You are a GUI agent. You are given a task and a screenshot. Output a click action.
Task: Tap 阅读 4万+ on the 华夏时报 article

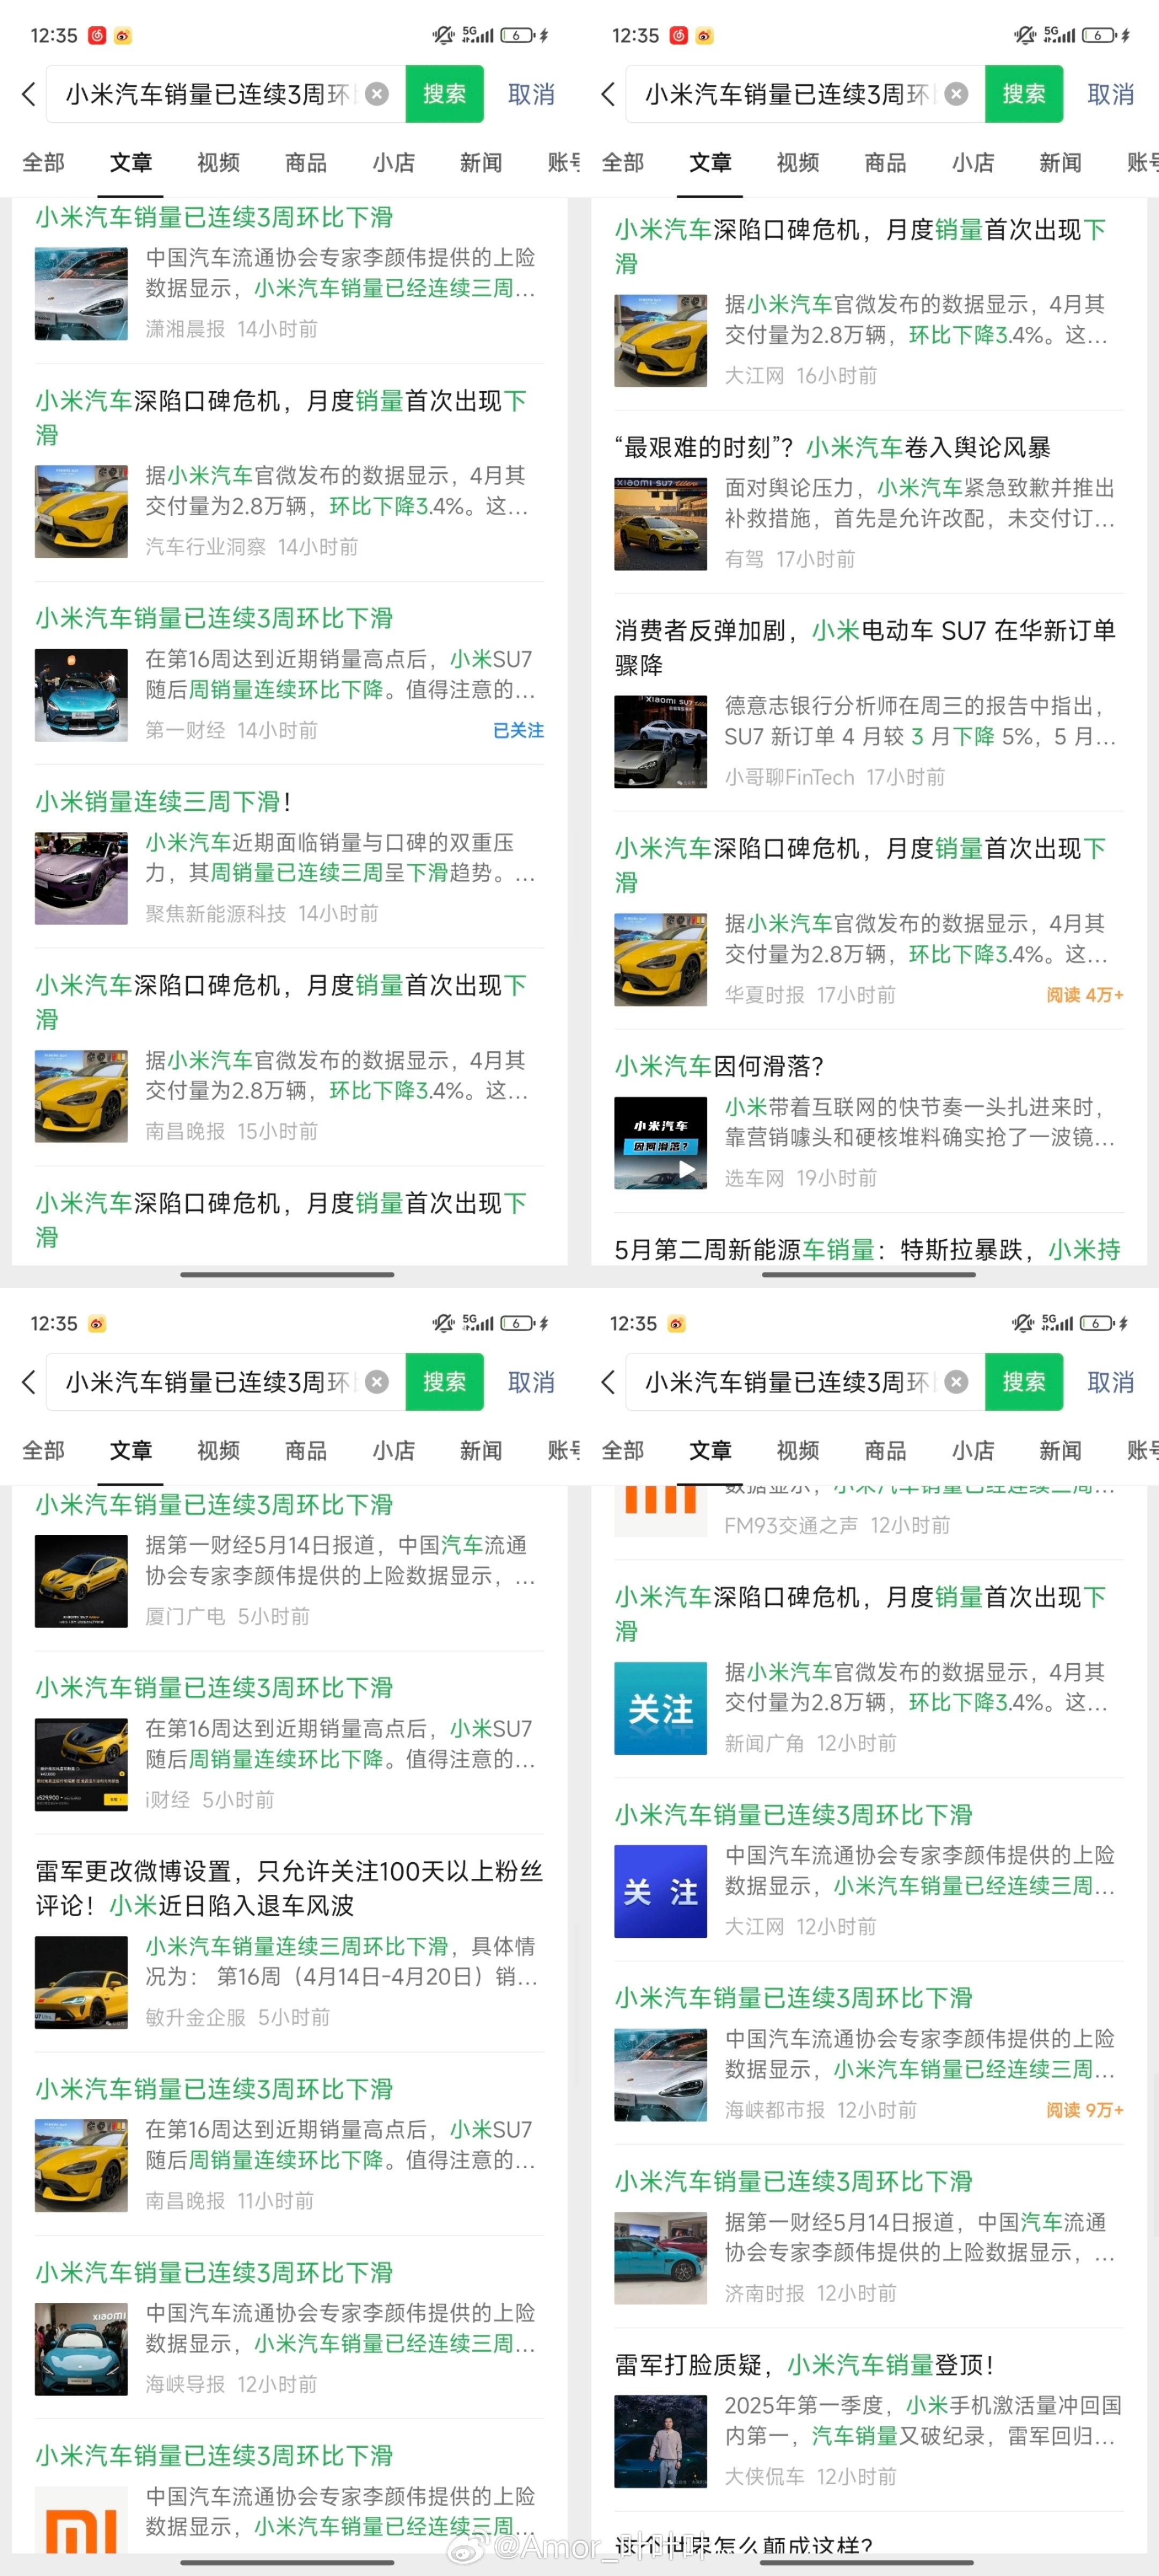[x=1085, y=995]
